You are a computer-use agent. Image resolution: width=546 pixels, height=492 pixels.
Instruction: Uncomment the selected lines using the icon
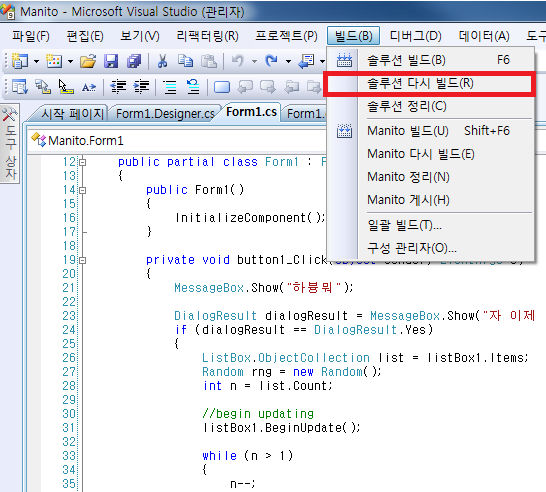coord(193,87)
